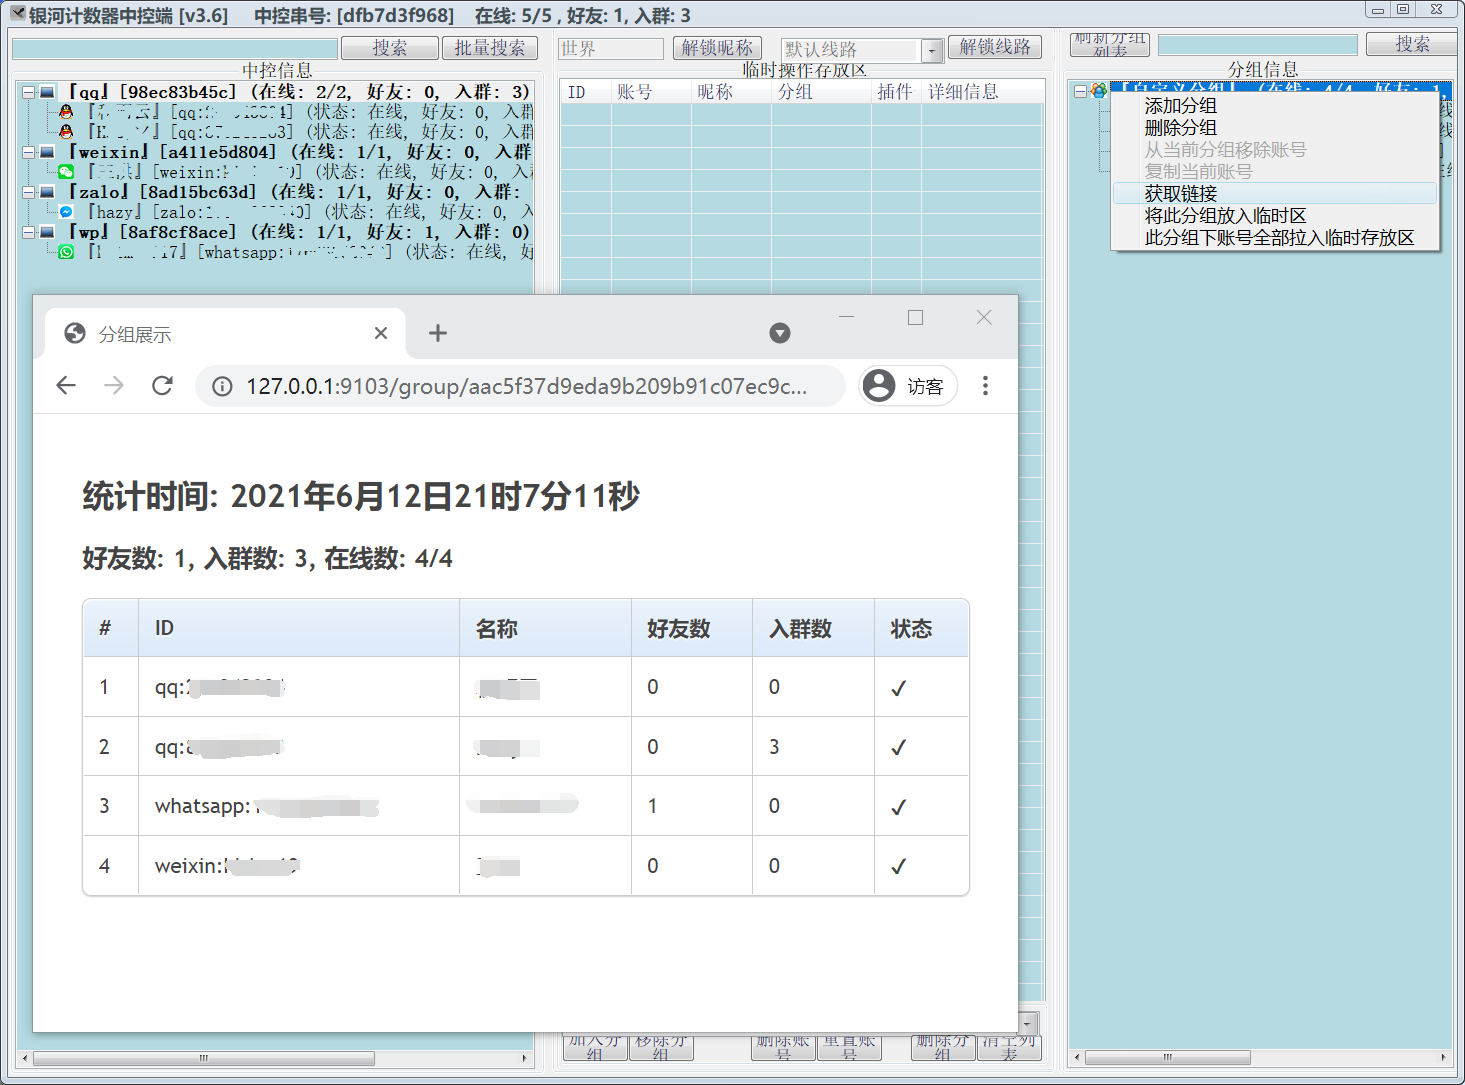Open a new browser tab
Screen dimensions: 1465x1085
click(x=437, y=333)
